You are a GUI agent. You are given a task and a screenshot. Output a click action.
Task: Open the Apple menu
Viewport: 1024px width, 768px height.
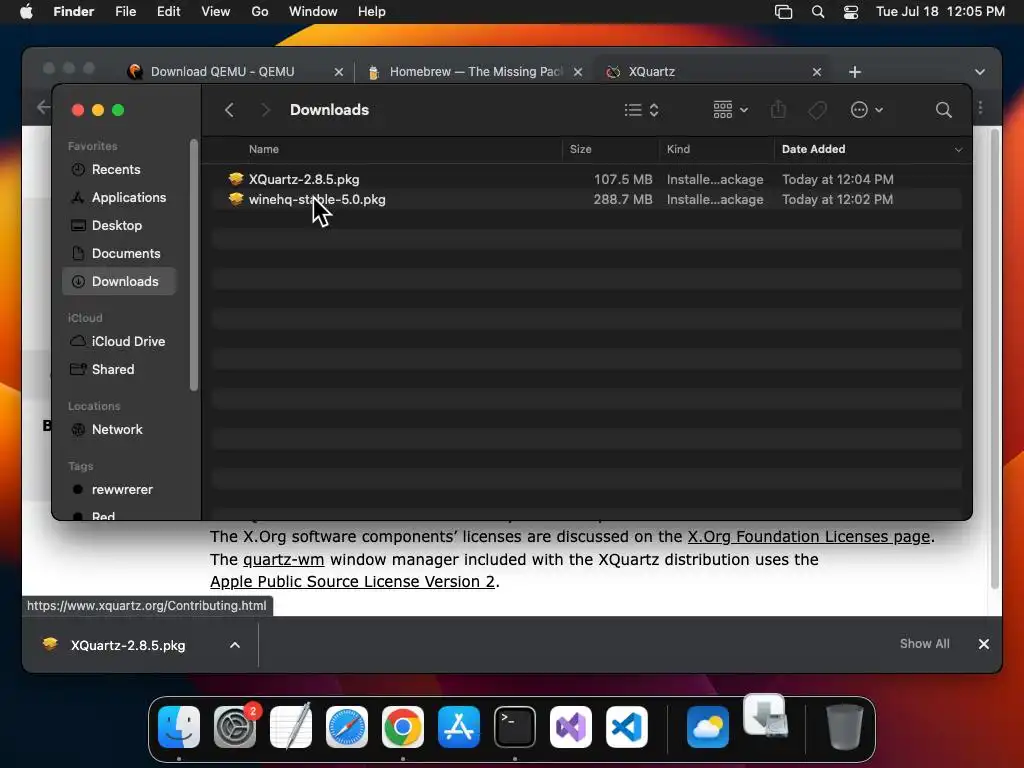26,12
